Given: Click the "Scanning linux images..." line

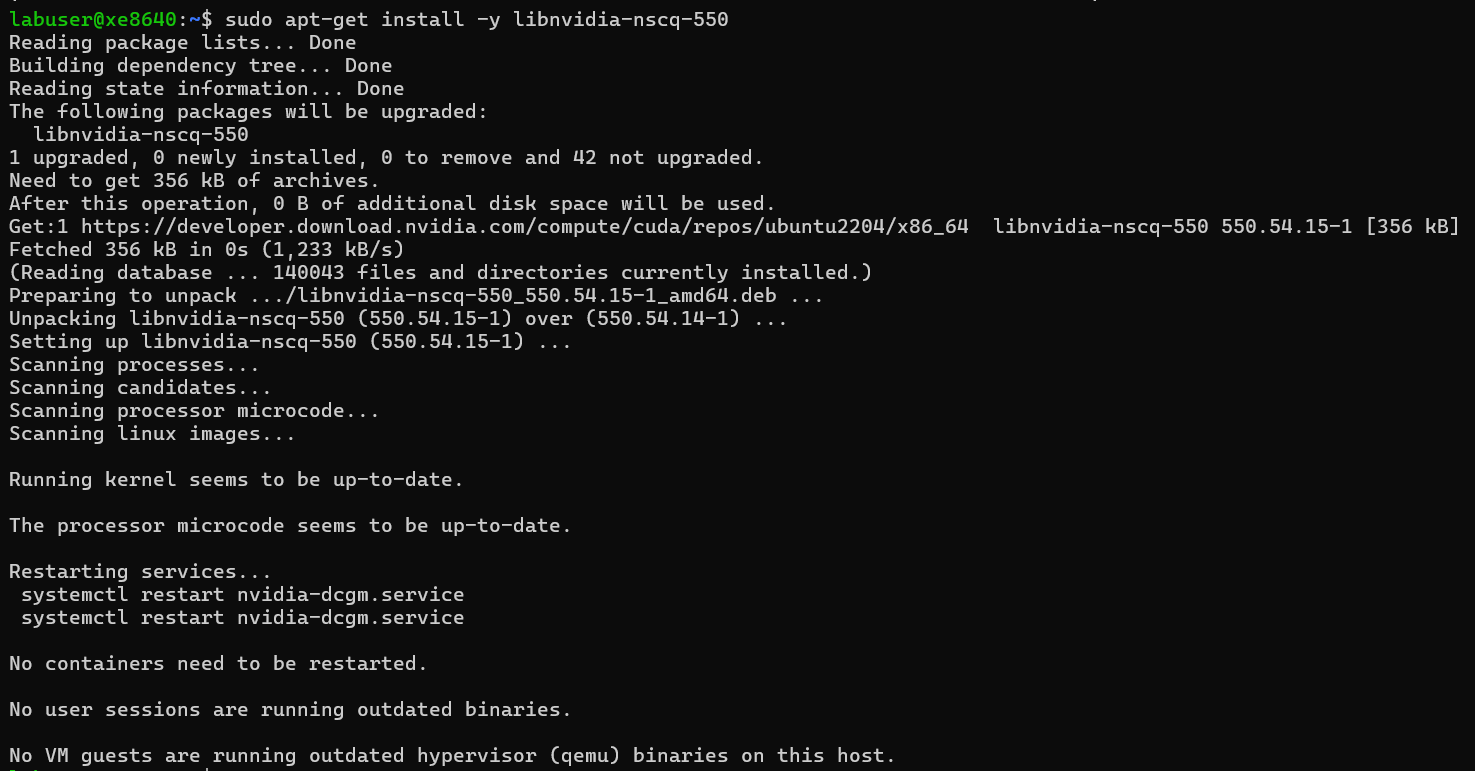Looking at the screenshot, I should pyautogui.click(x=152, y=434).
